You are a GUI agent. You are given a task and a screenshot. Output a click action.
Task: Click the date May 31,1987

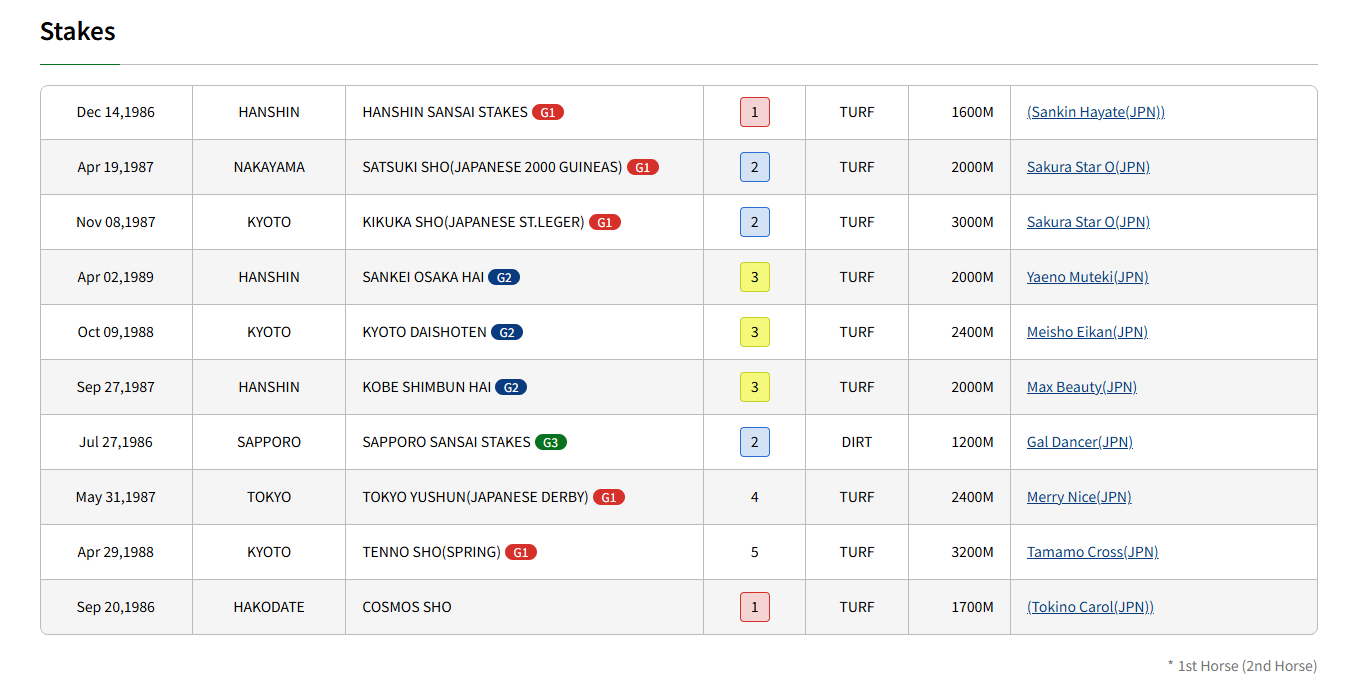pyautogui.click(x=116, y=497)
